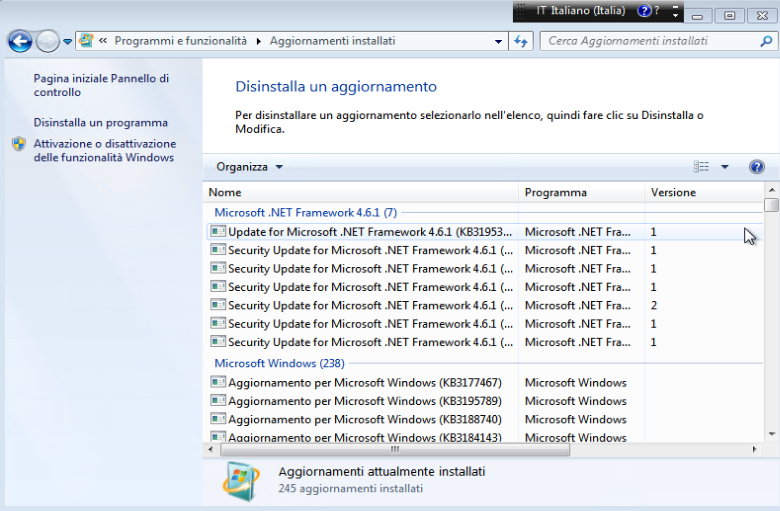Select the Security Update row with version 2
The image size is (780, 511).
[483, 306]
